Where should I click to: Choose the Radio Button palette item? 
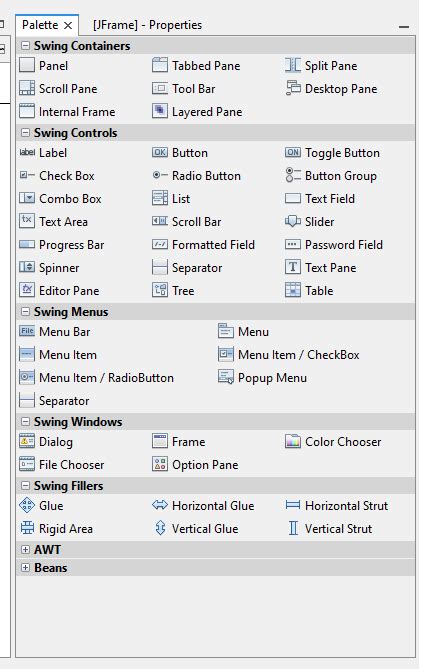tap(197, 175)
